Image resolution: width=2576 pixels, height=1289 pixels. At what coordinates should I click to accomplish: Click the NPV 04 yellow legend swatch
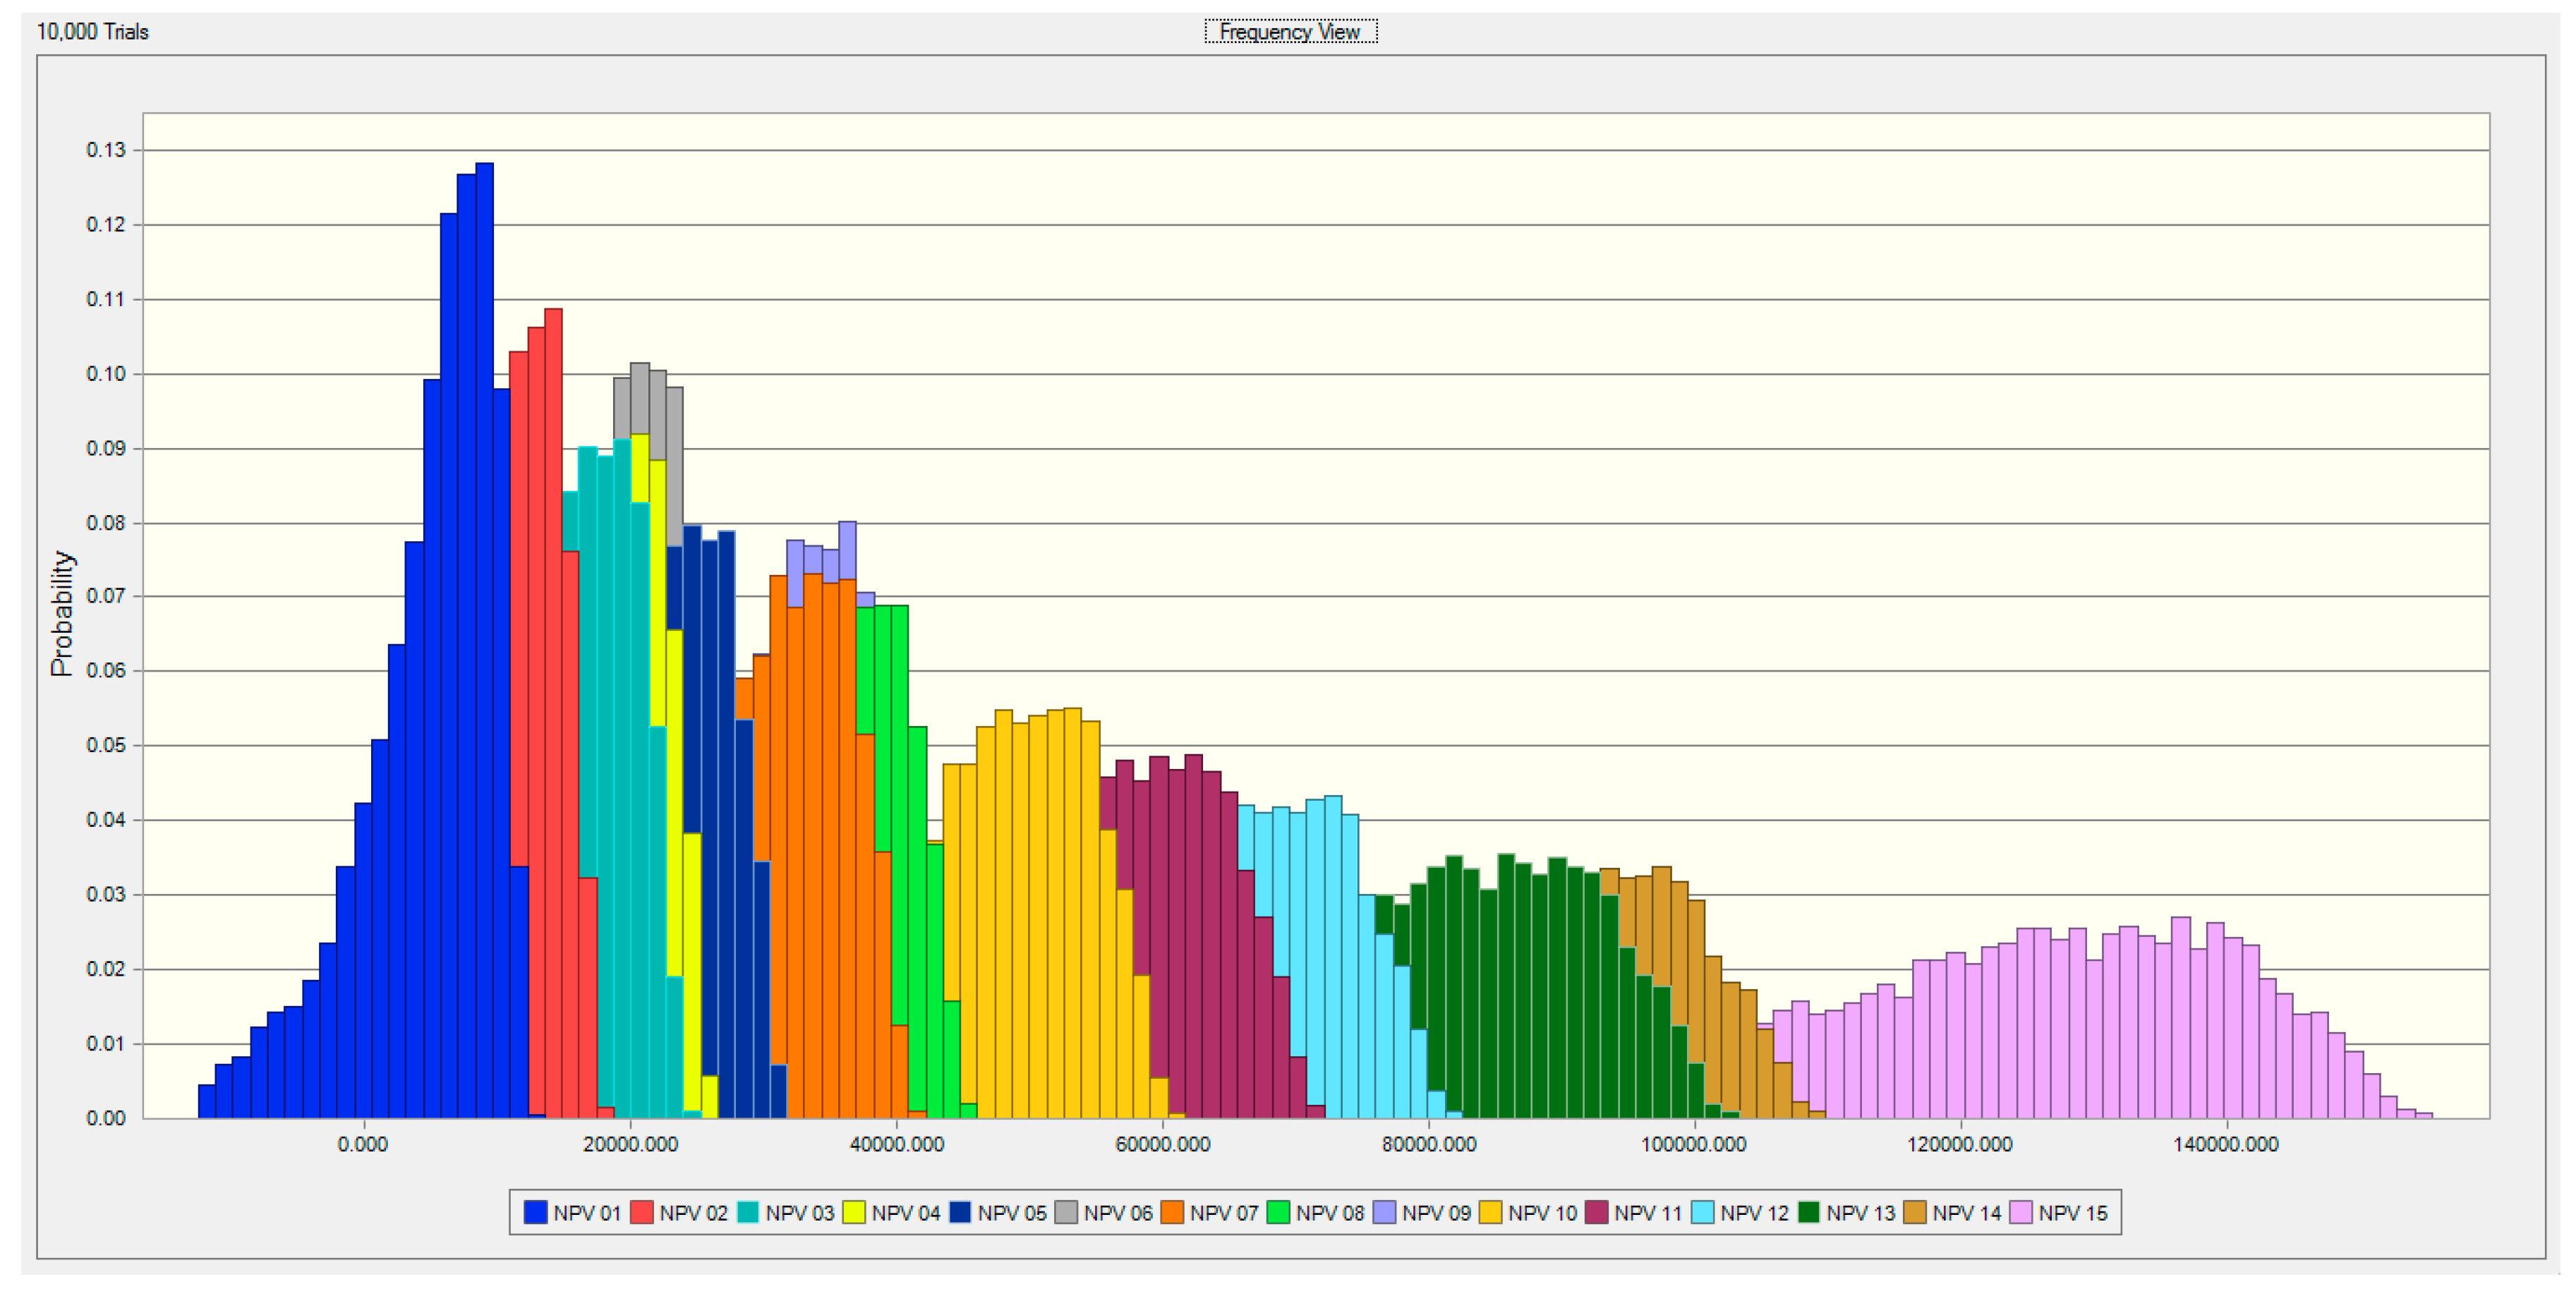pos(854,1212)
